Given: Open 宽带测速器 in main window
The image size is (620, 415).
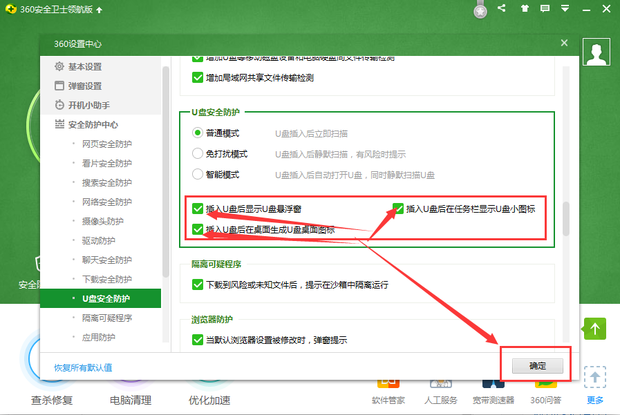Looking at the screenshot, I should [493, 400].
